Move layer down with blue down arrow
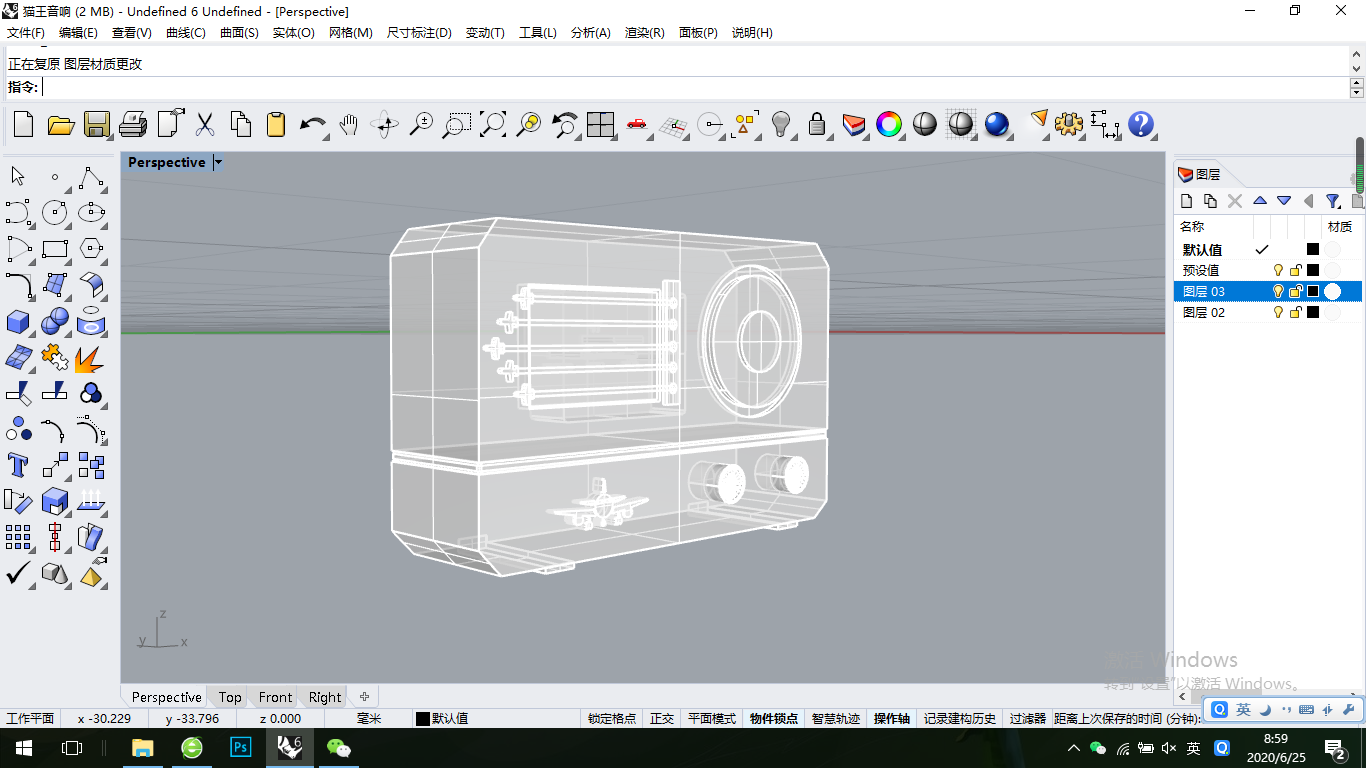 pos(1284,201)
